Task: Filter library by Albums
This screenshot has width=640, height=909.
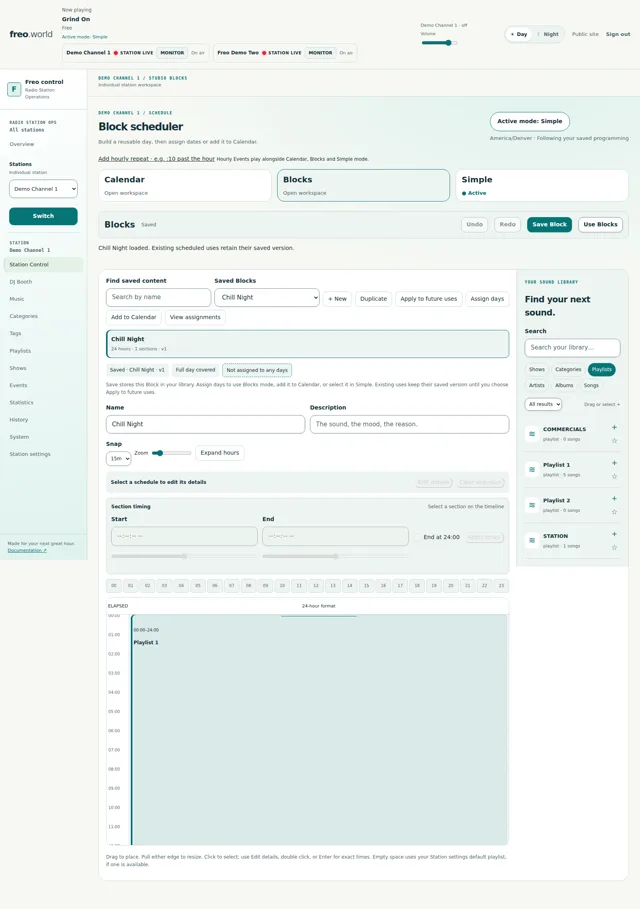Action: tap(564, 385)
